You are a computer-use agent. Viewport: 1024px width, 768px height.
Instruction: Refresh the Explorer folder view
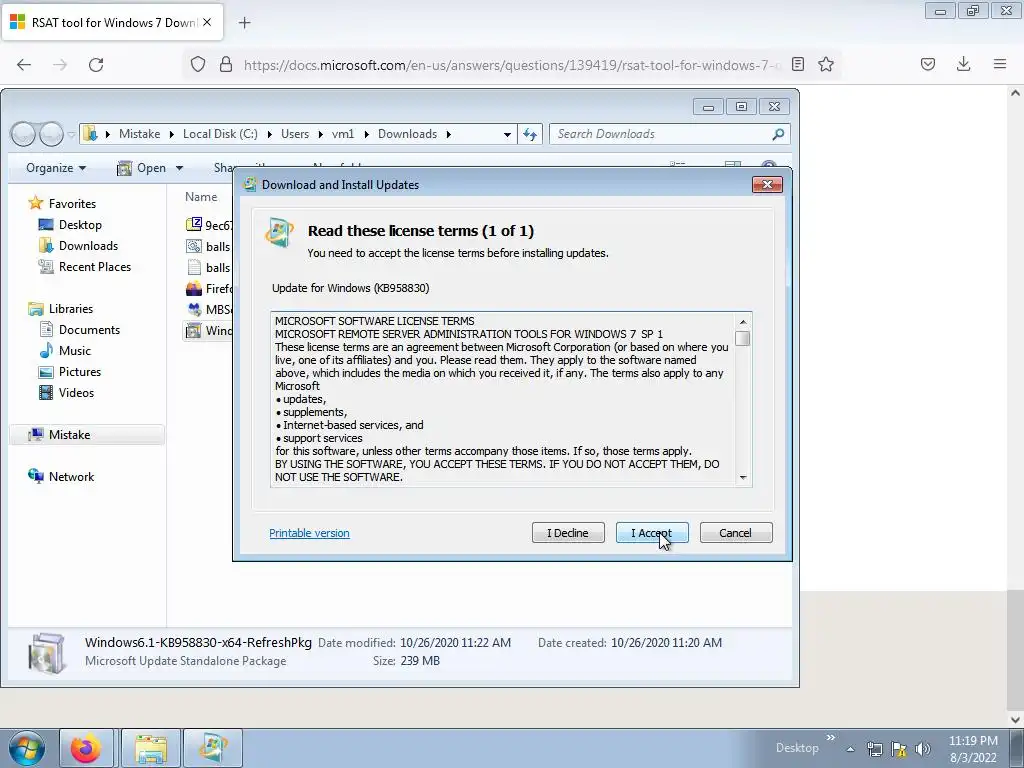[x=530, y=135]
